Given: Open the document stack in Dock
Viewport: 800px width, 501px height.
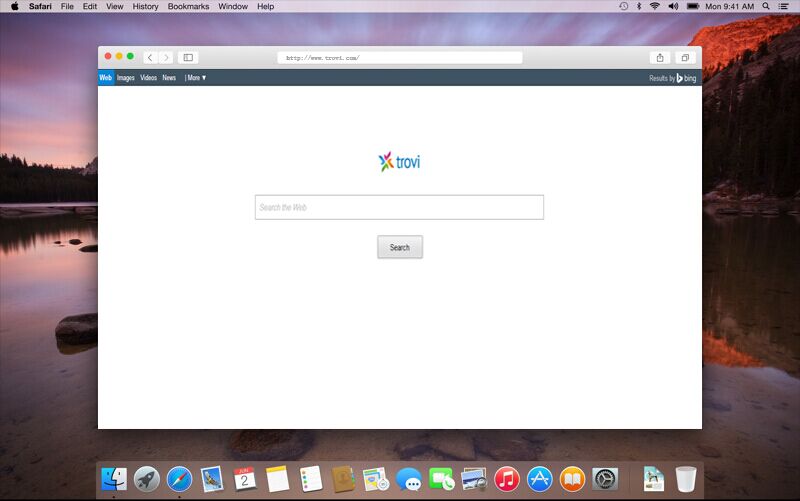Looking at the screenshot, I should click(654, 479).
